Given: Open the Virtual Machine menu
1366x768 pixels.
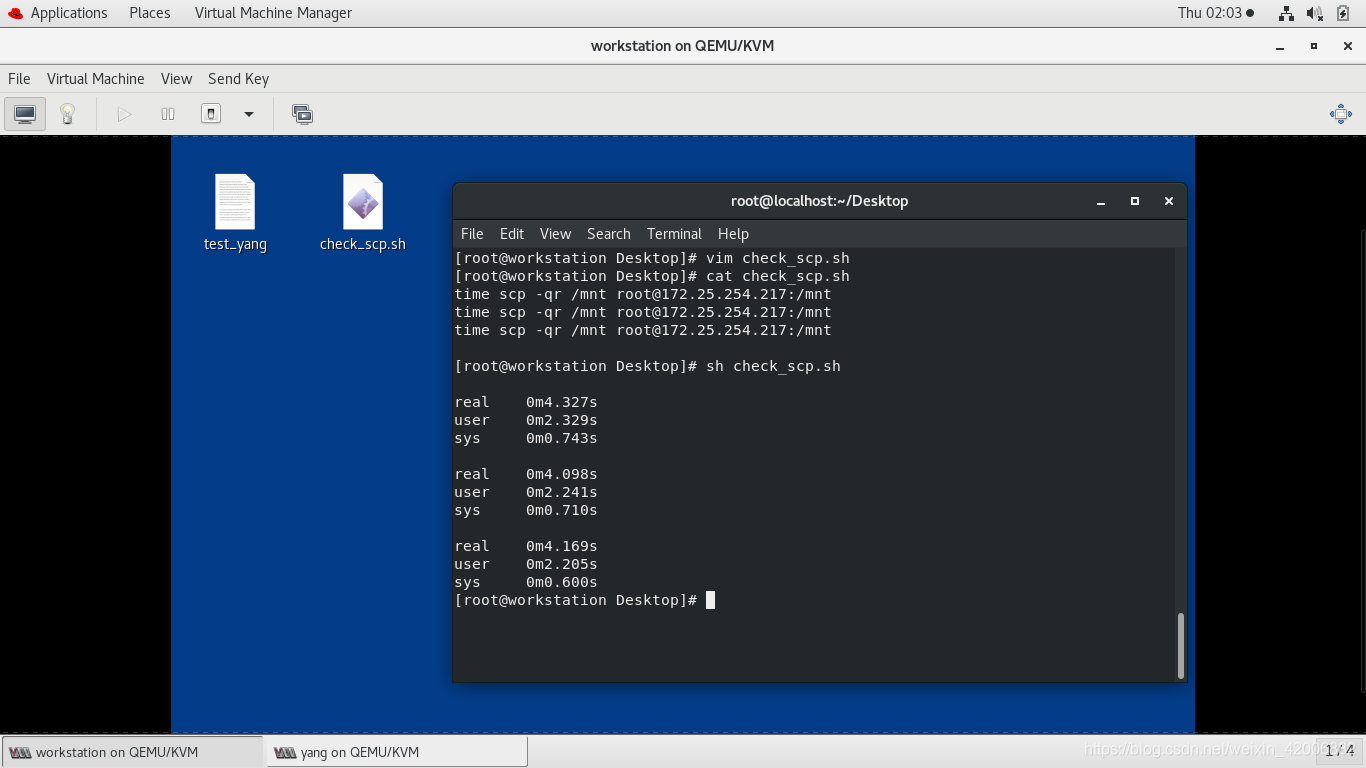Looking at the screenshot, I should pos(96,79).
